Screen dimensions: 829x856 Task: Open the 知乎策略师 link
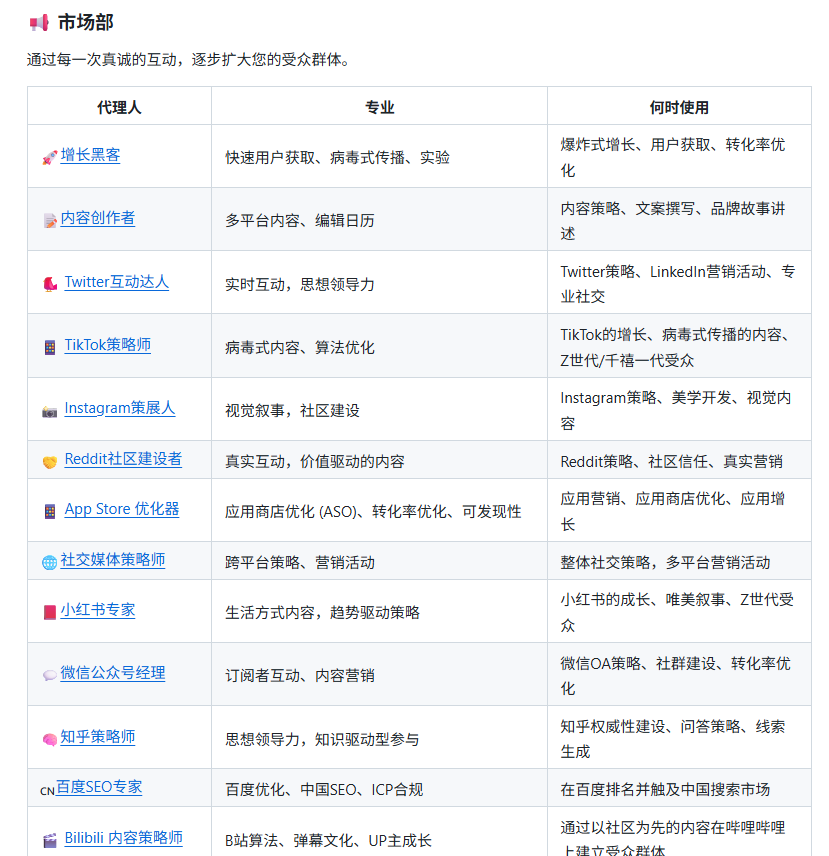point(97,737)
